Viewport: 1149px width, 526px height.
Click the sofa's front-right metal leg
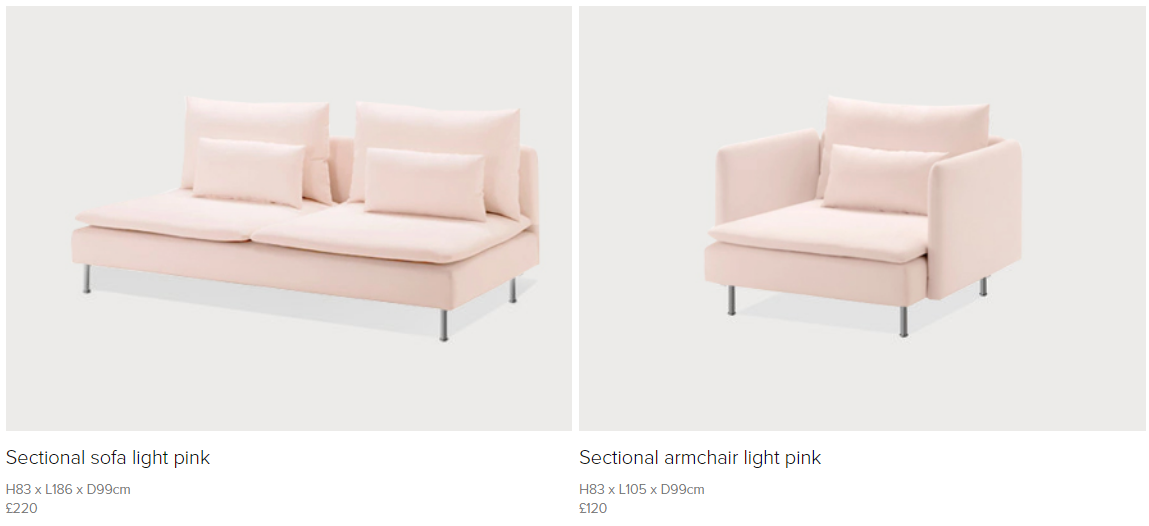(443, 325)
